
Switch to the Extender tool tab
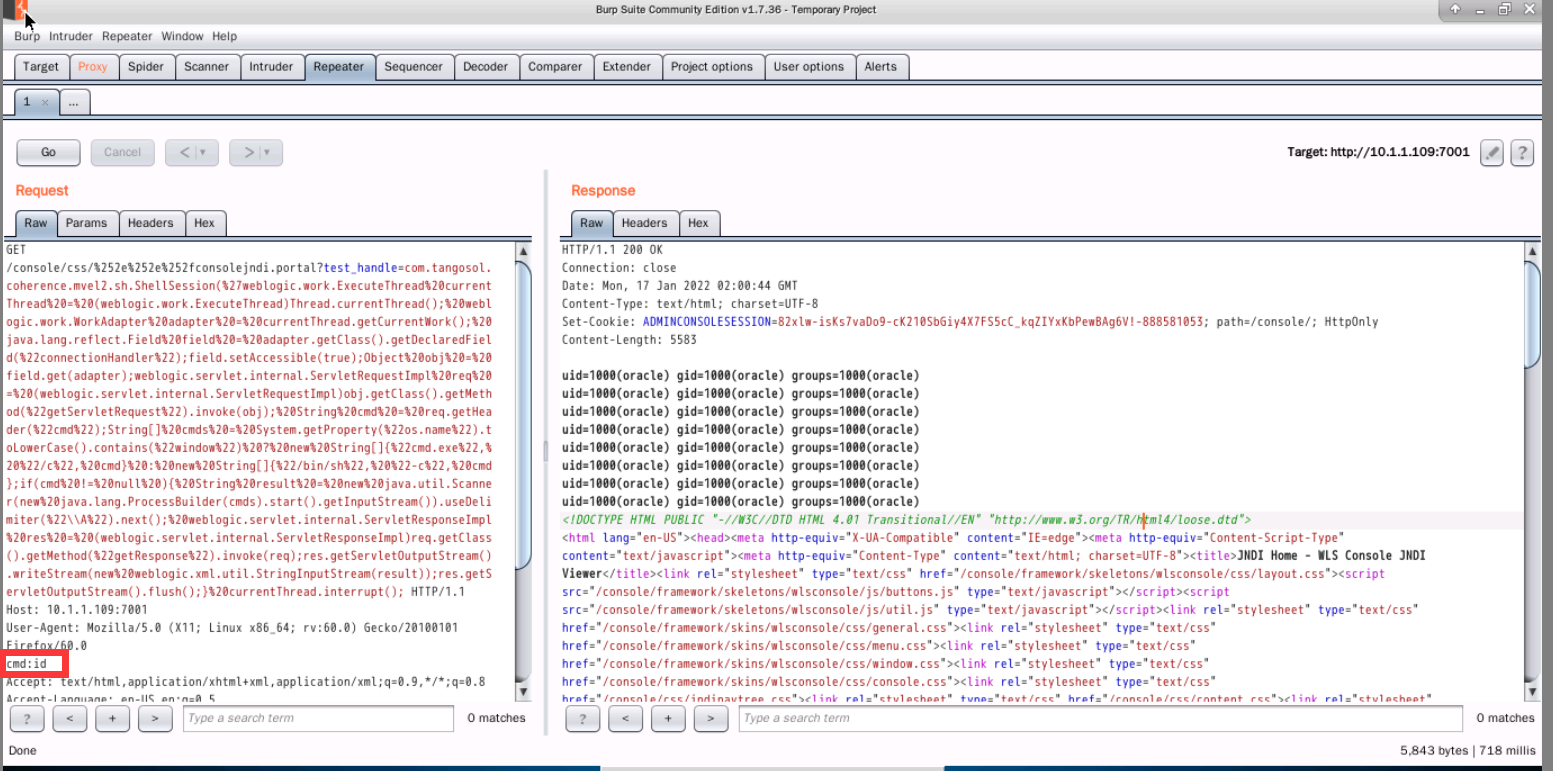pyautogui.click(x=627, y=67)
